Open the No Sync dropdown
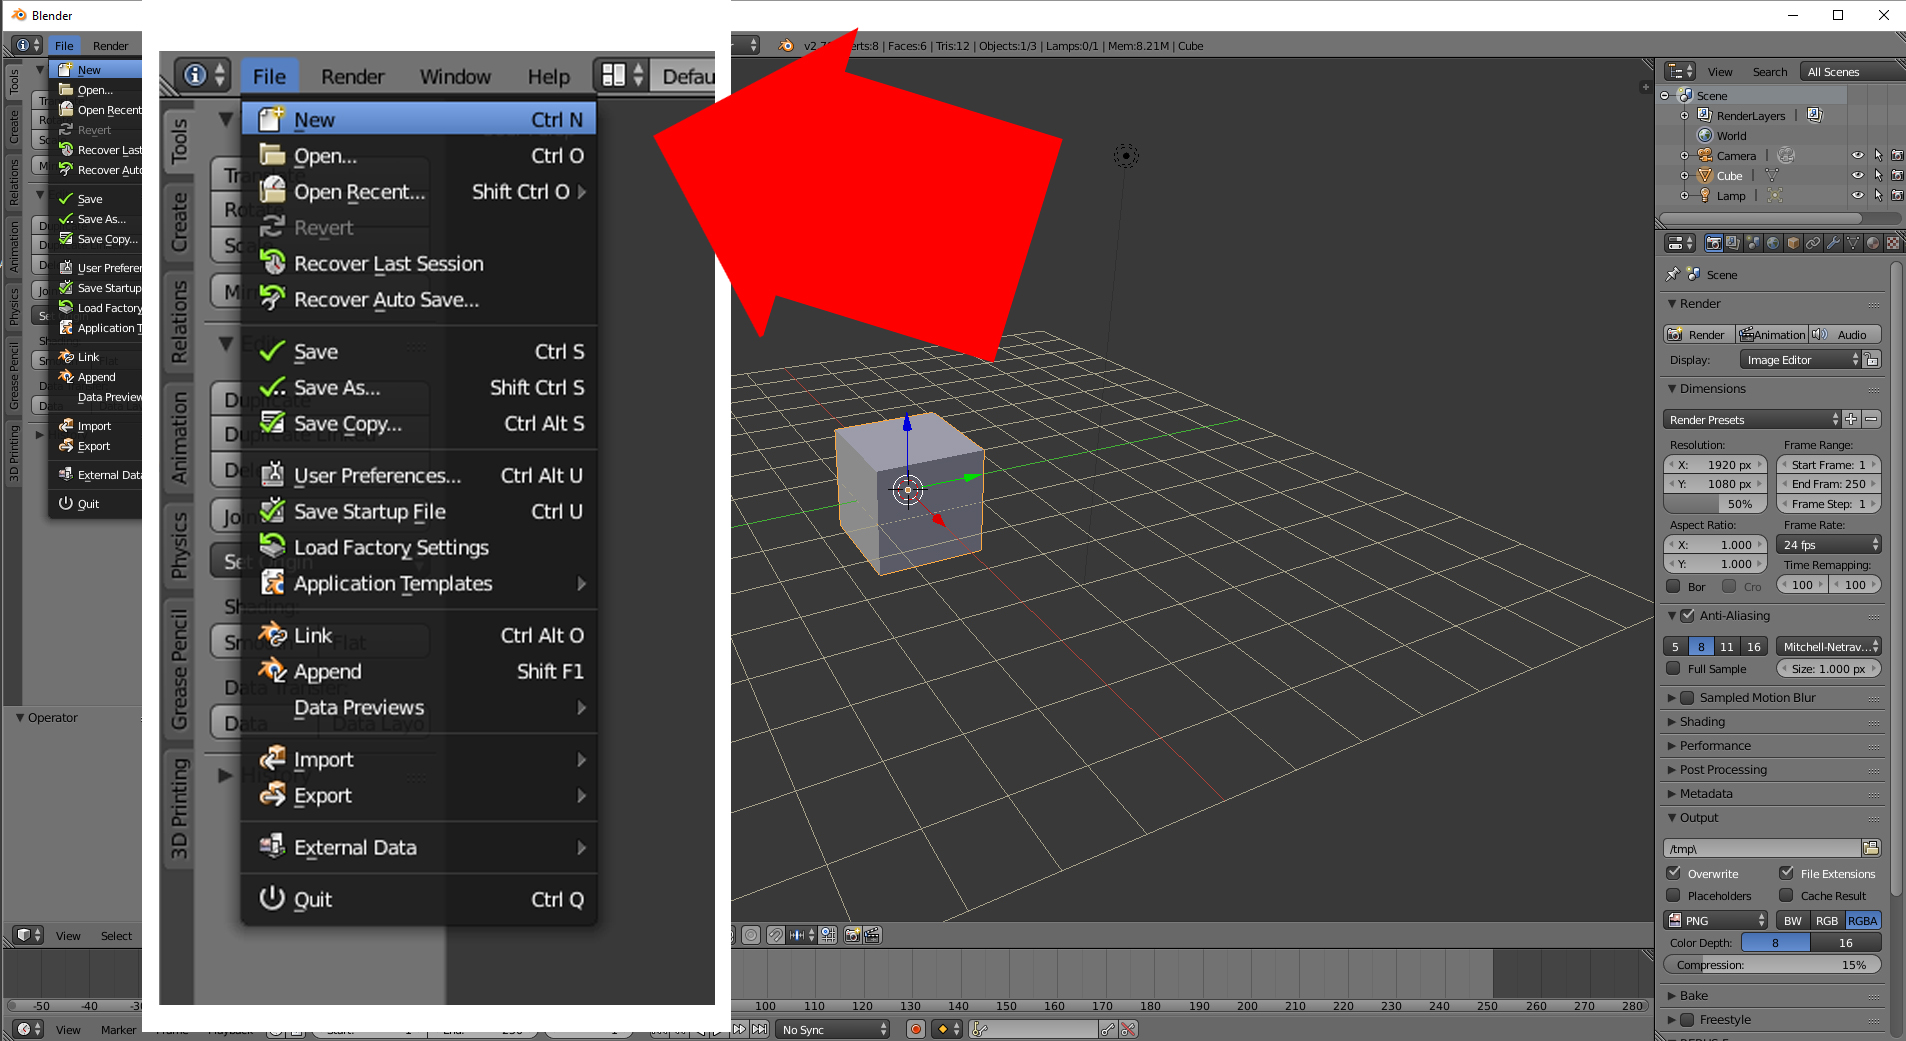The height and width of the screenshot is (1041, 1906). [x=834, y=1029]
